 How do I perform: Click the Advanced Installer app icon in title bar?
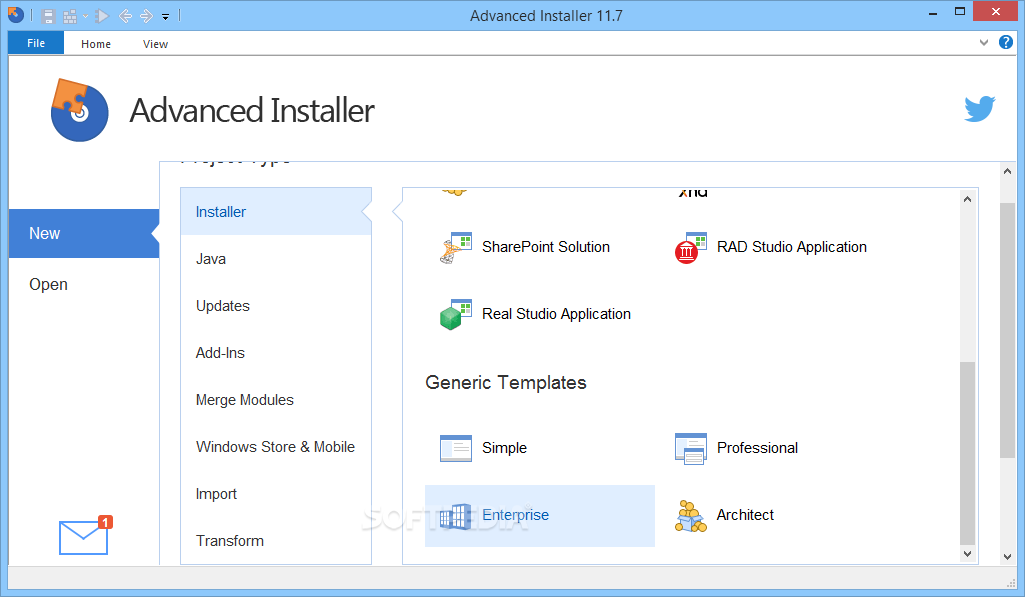click(x=16, y=14)
